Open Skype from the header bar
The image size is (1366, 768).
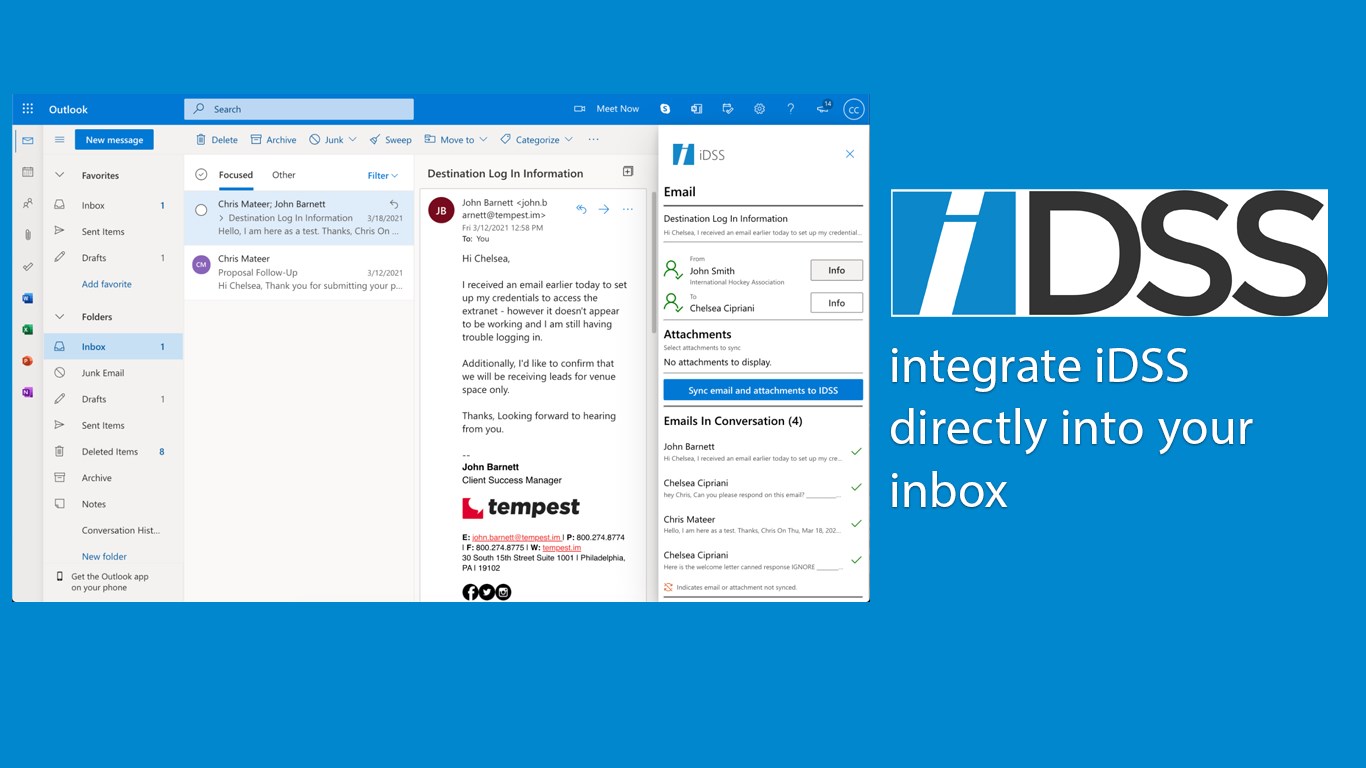pos(665,109)
